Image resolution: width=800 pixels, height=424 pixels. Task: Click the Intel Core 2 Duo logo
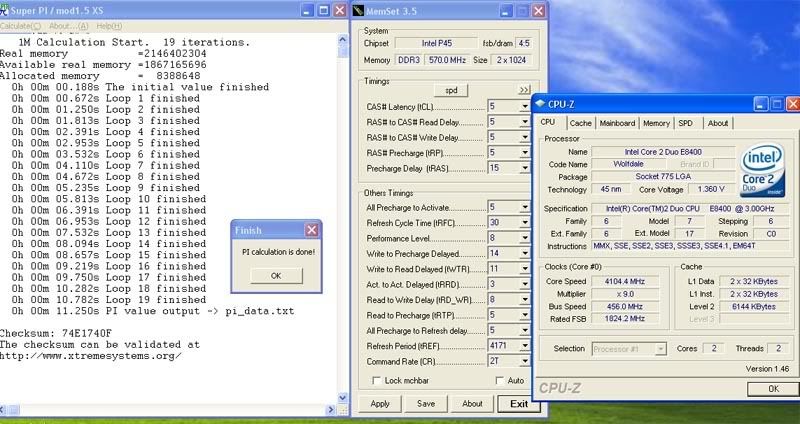tap(763, 170)
